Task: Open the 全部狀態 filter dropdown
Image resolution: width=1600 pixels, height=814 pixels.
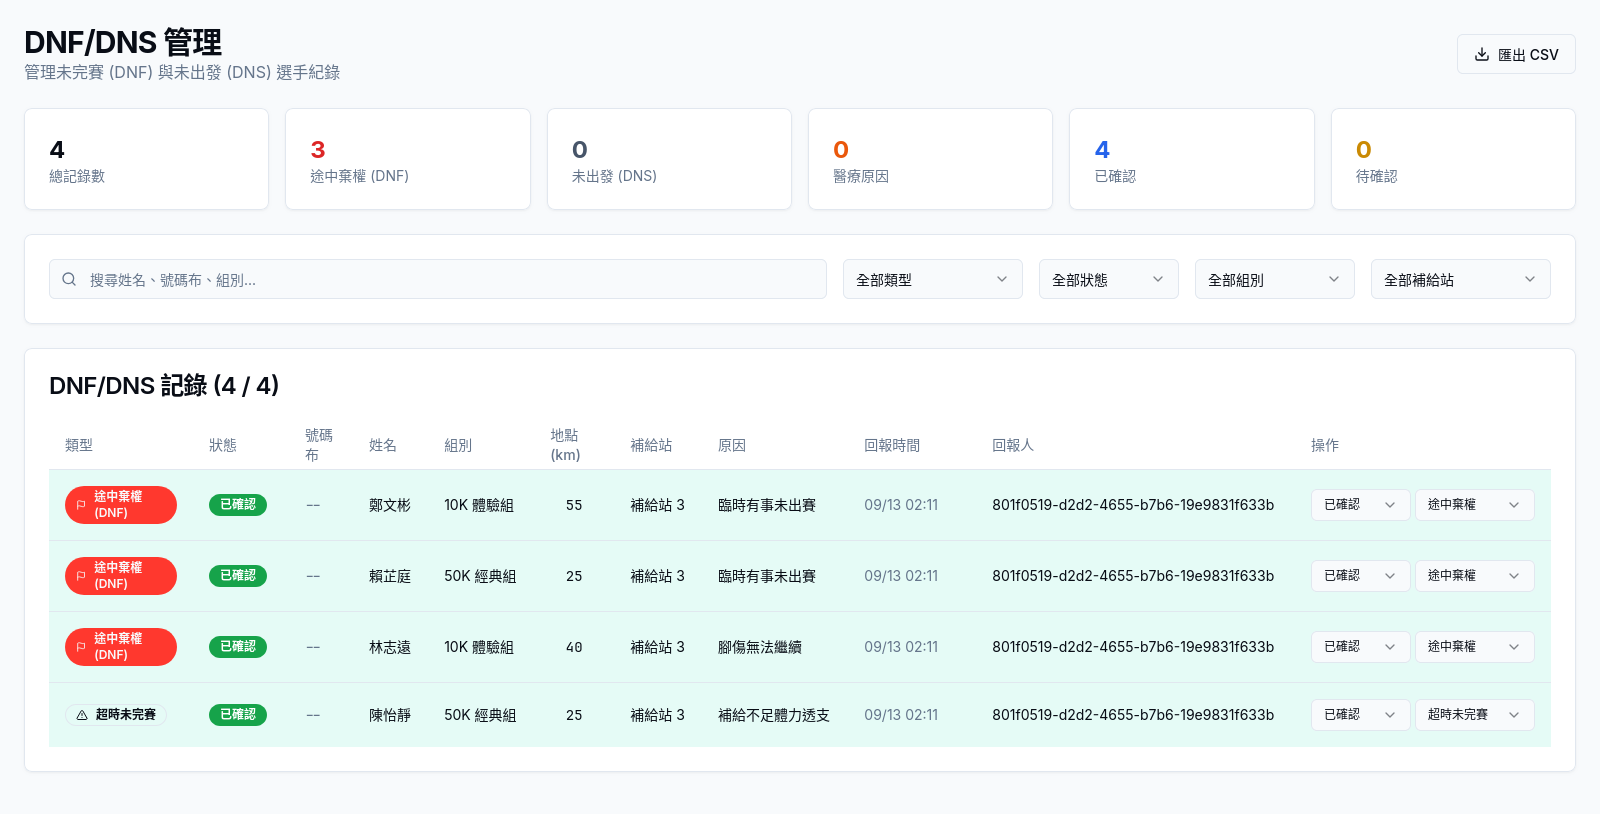Action: (x=1109, y=279)
